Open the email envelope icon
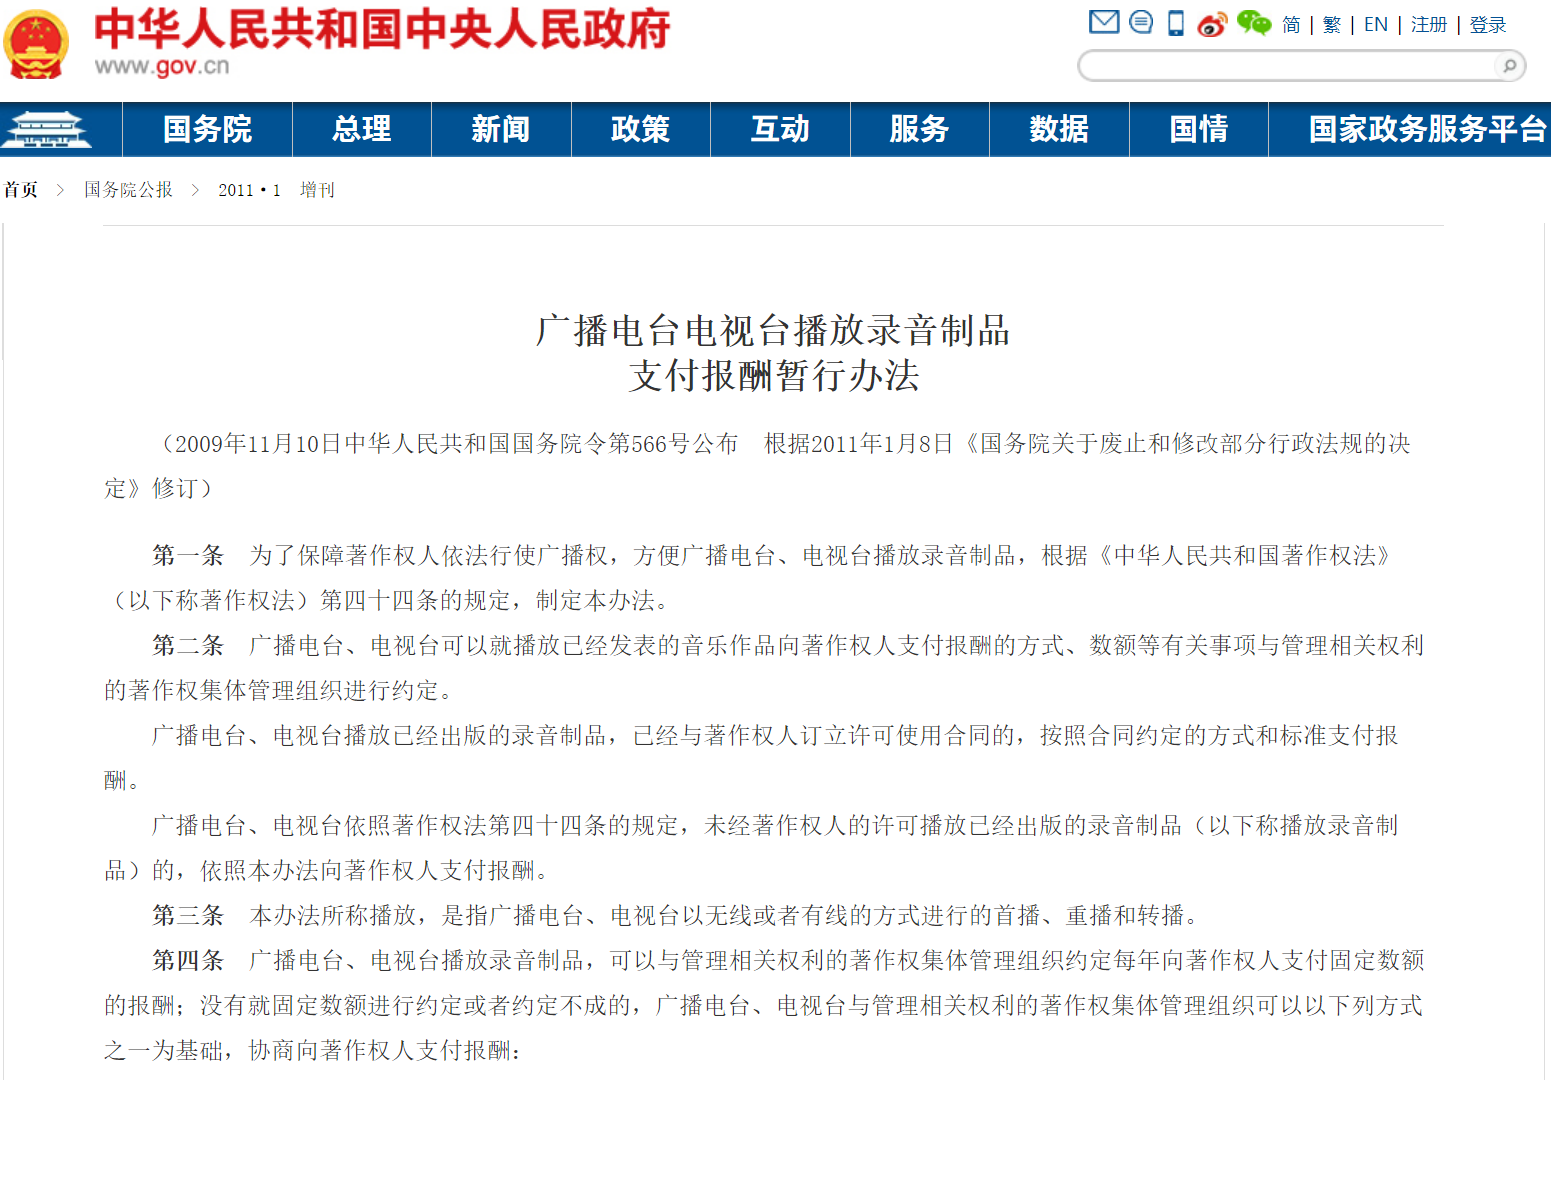The width and height of the screenshot is (1551, 1204). coord(1104,21)
